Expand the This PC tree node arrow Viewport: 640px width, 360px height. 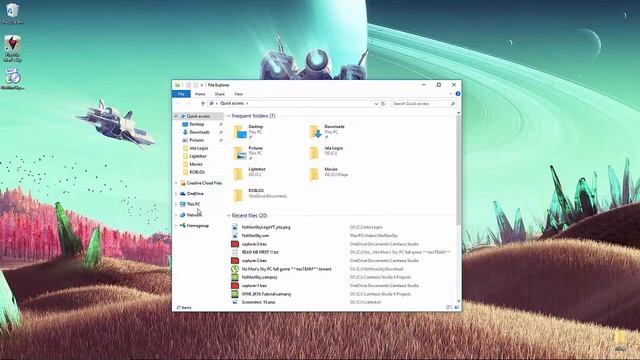176,204
